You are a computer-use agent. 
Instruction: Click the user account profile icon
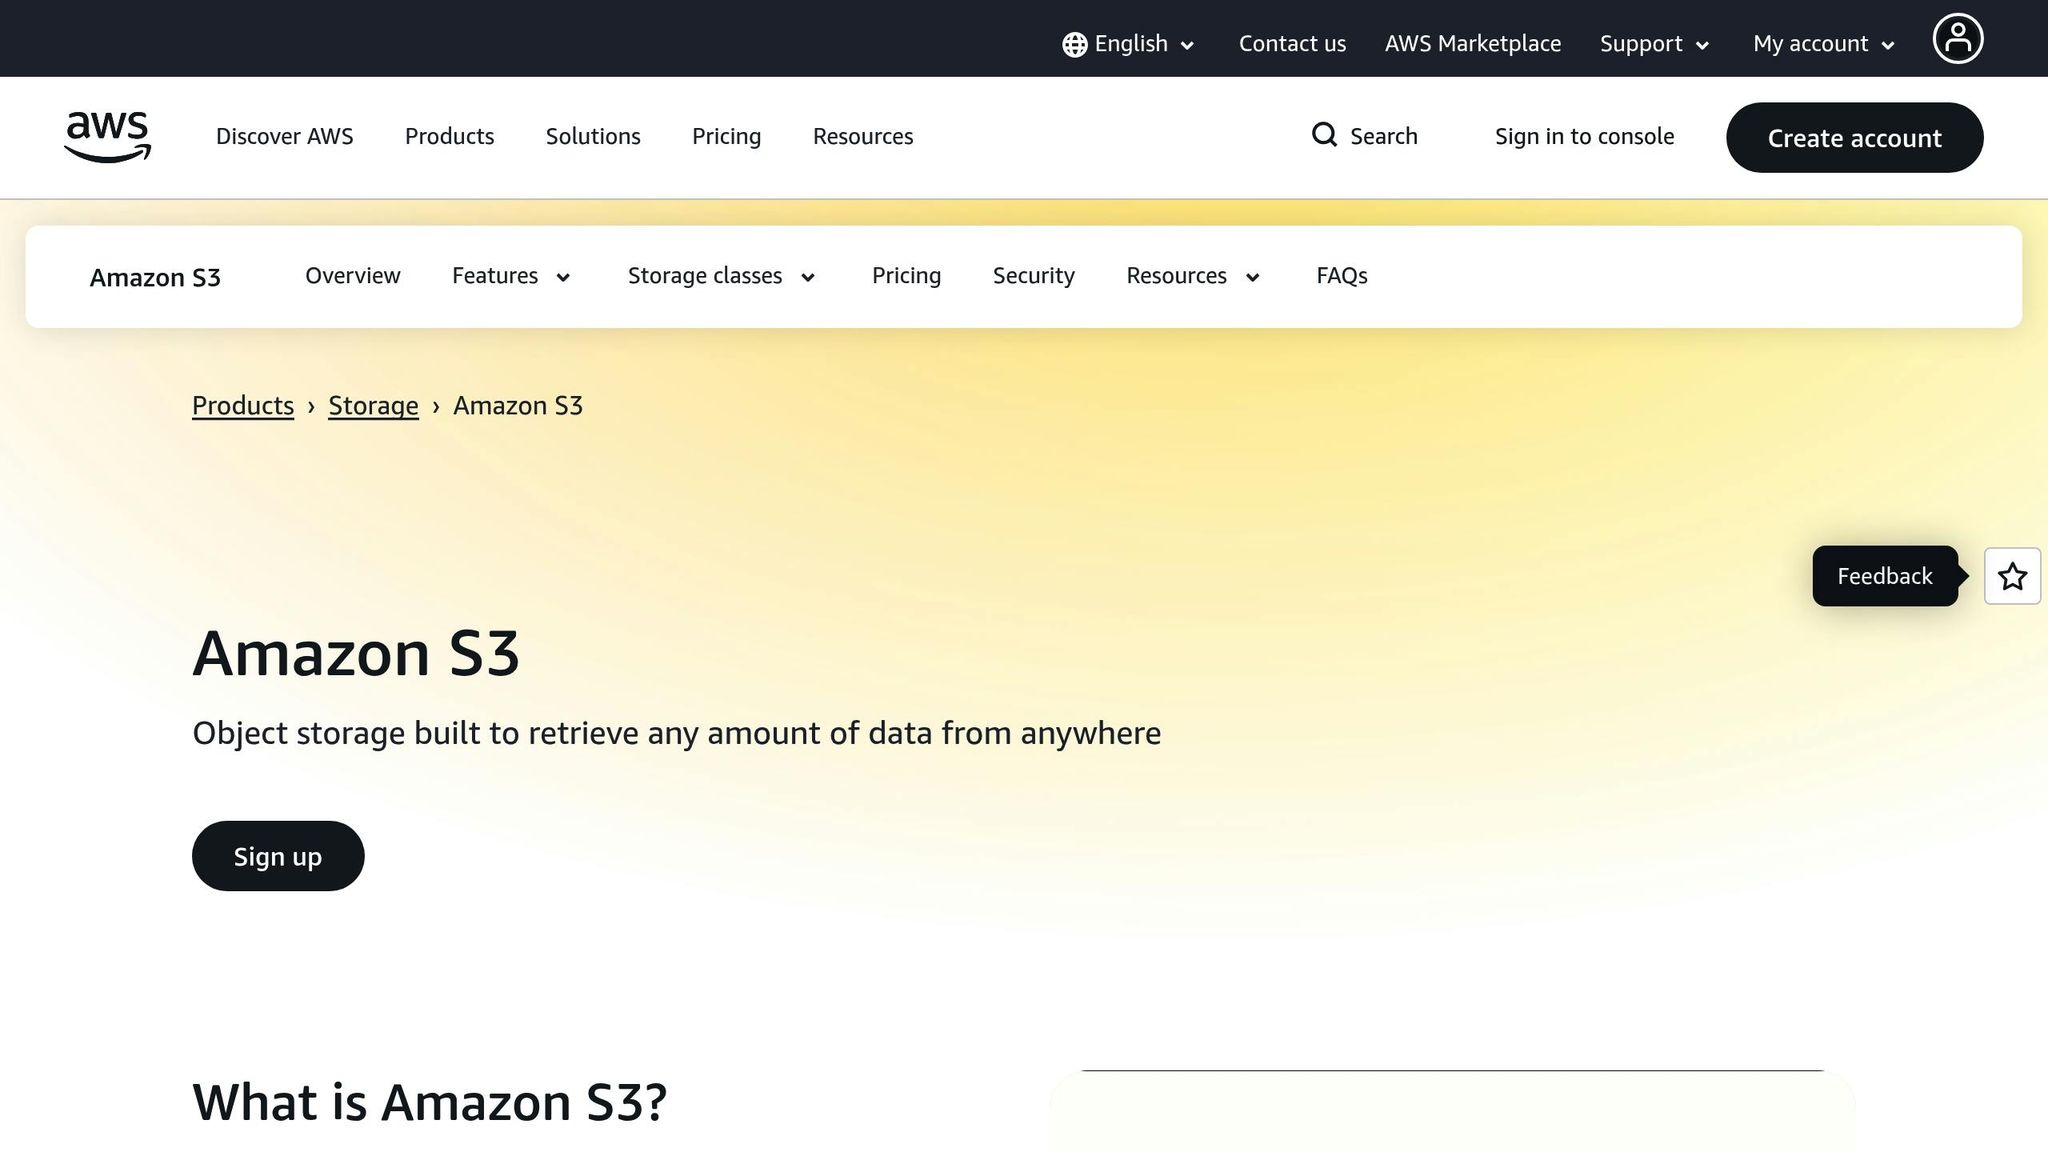[x=1958, y=38]
